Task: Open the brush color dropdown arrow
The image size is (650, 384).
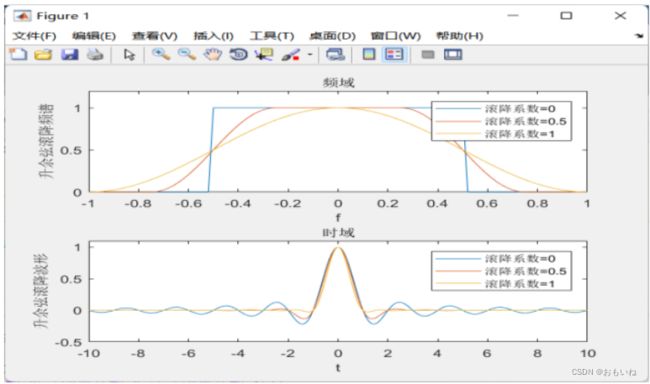Action: coord(310,54)
